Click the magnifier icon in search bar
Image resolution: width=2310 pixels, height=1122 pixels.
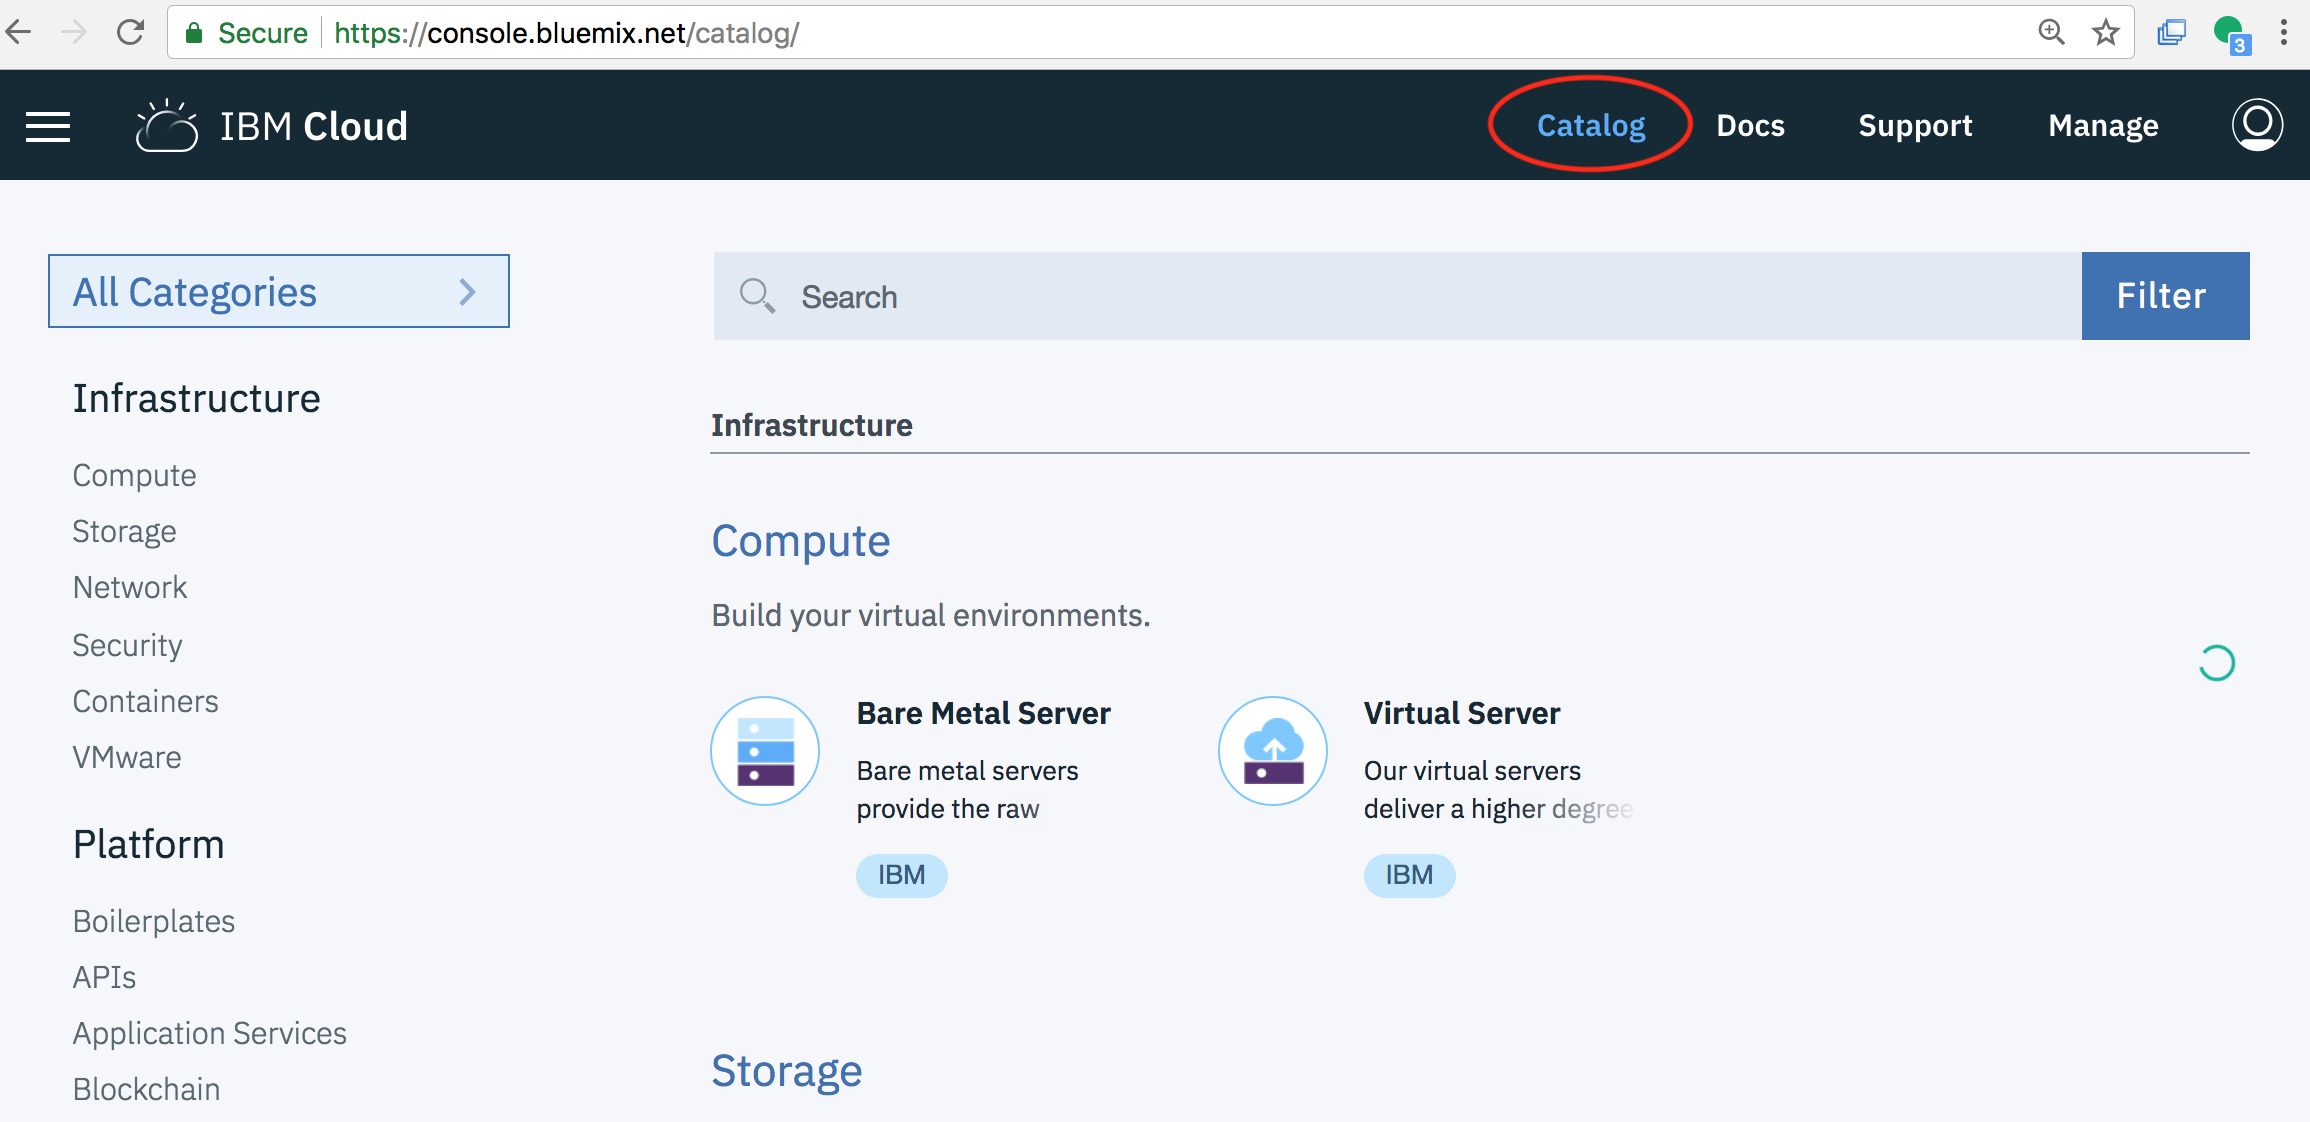point(757,296)
